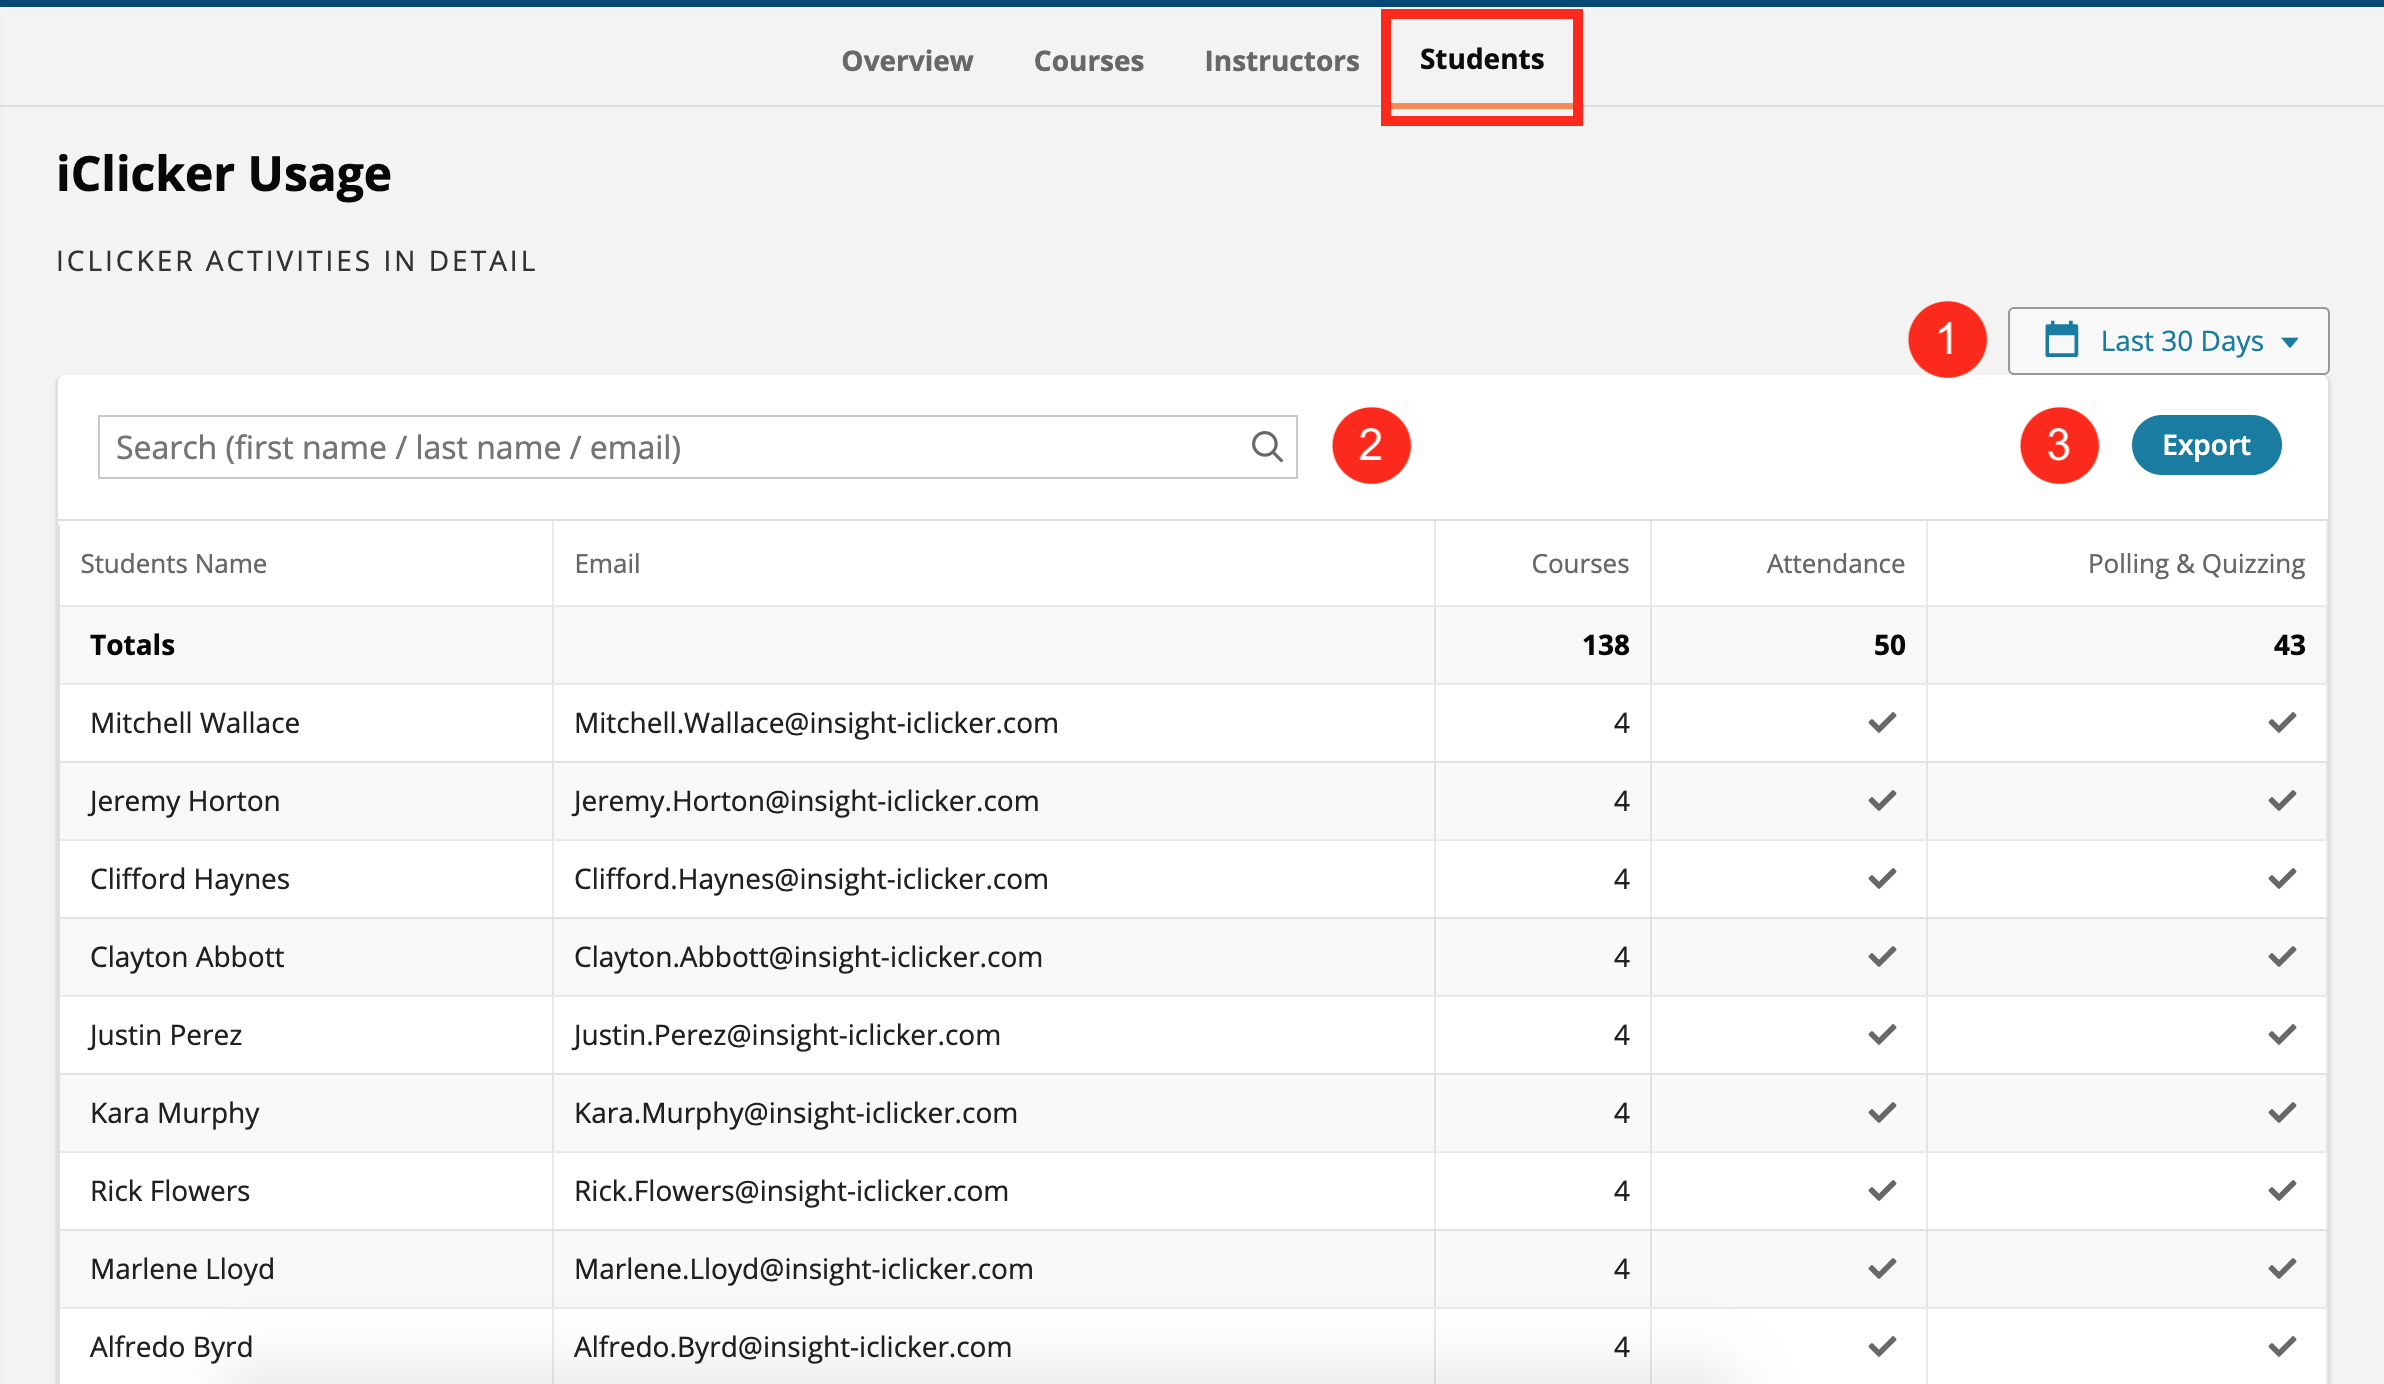The image size is (2384, 1384).
Task: Toggle Justin Perez's Attendance mark
Action: click(x=1880, y=1034)
